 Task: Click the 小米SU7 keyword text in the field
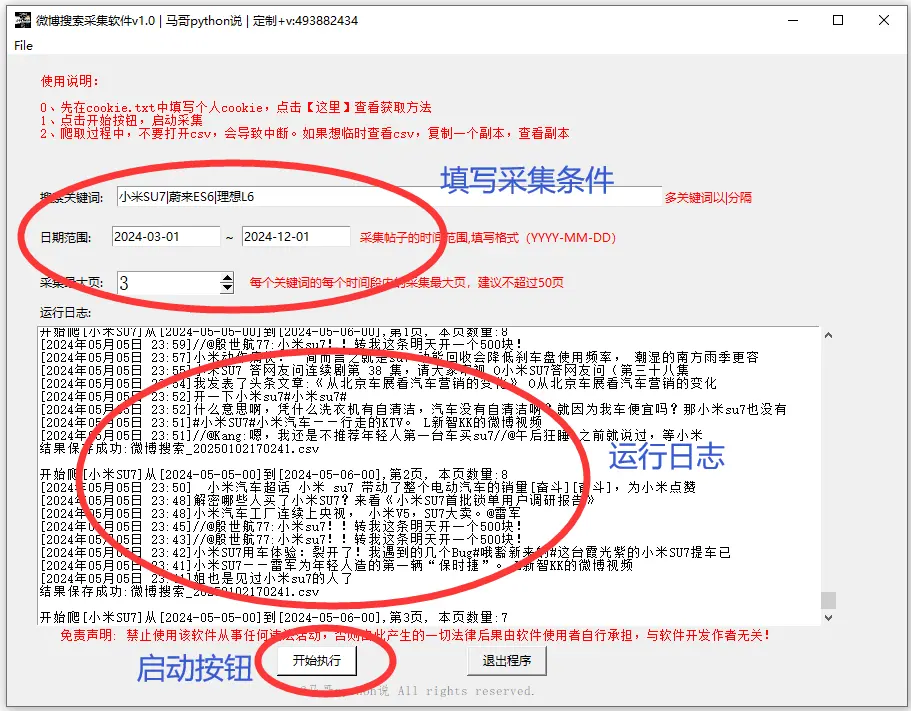pyautogui.click(x=140, y=198)
